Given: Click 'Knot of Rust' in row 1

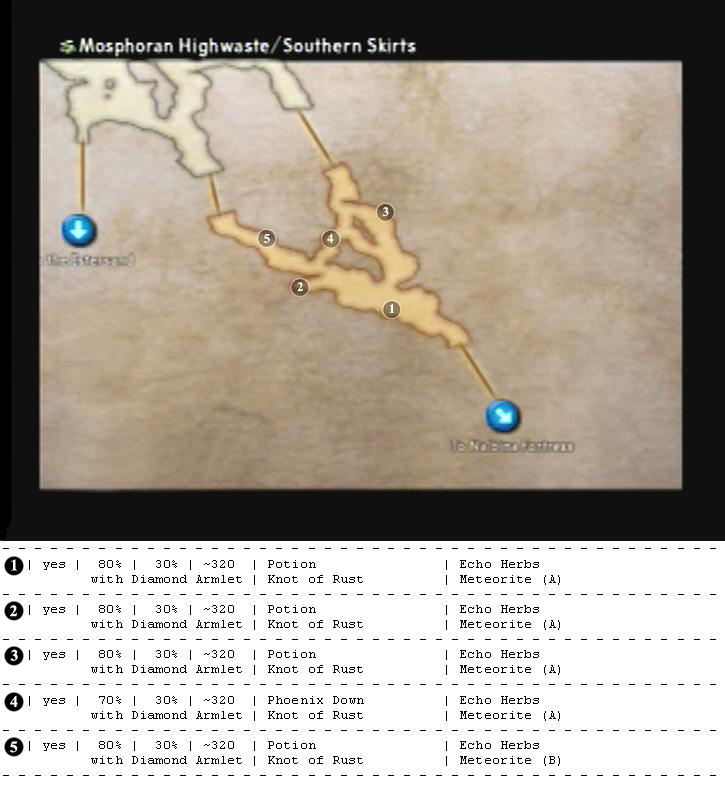Looking at the screenshot, I should [315, 579].
